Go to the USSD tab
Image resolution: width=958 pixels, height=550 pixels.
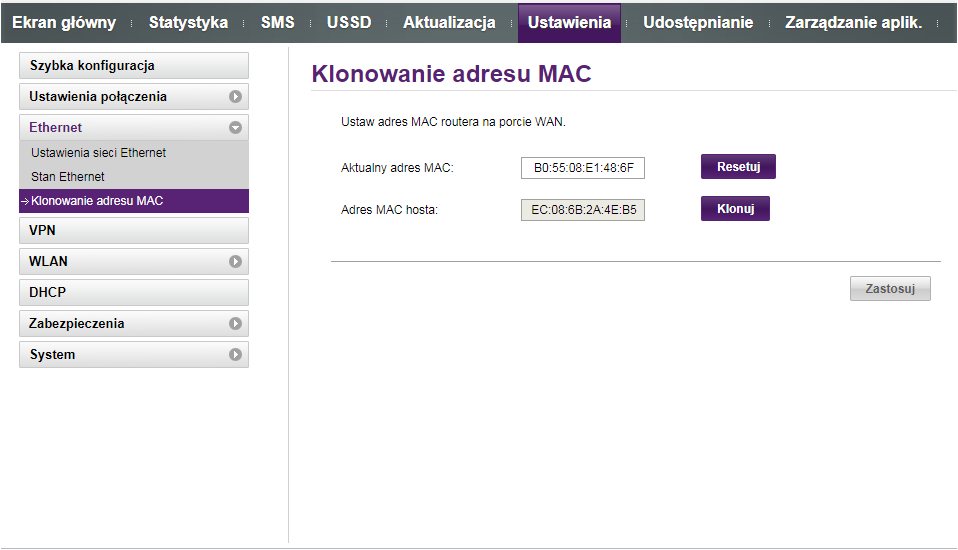click(x=349, y=23)
